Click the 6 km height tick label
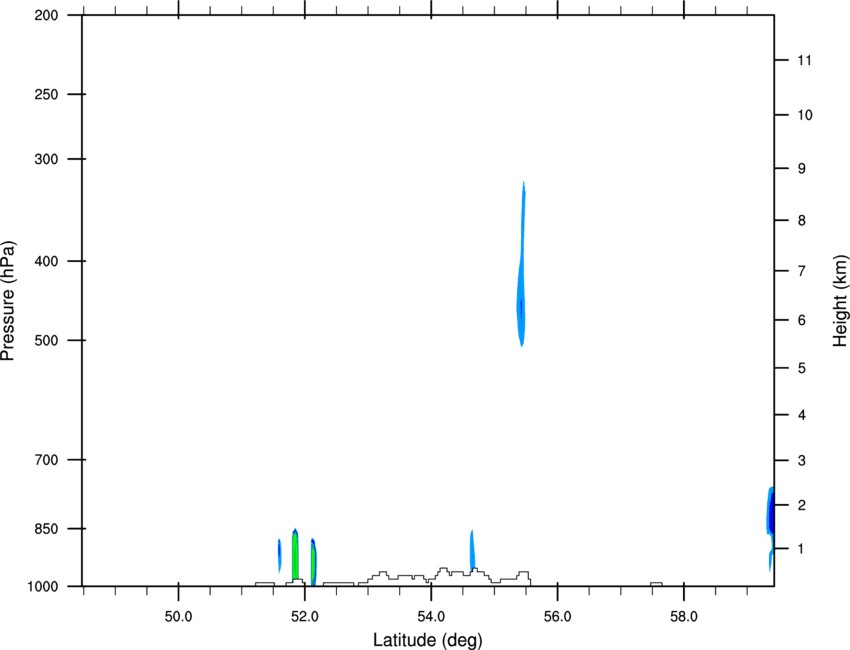850x650 pixels. coord(802,320)
